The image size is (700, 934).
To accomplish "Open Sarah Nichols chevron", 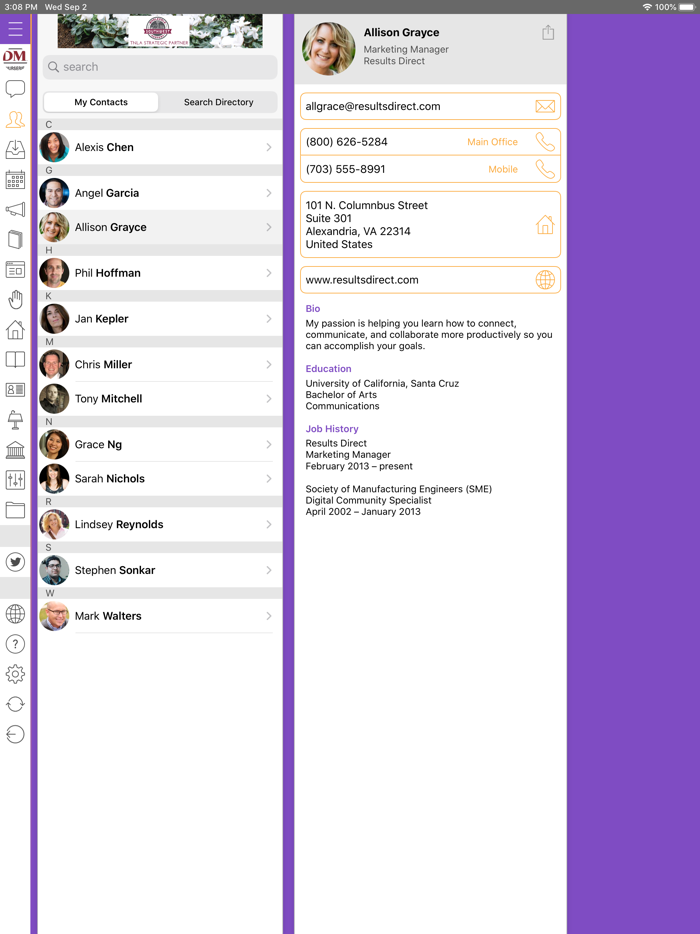I will pos(269,478).
